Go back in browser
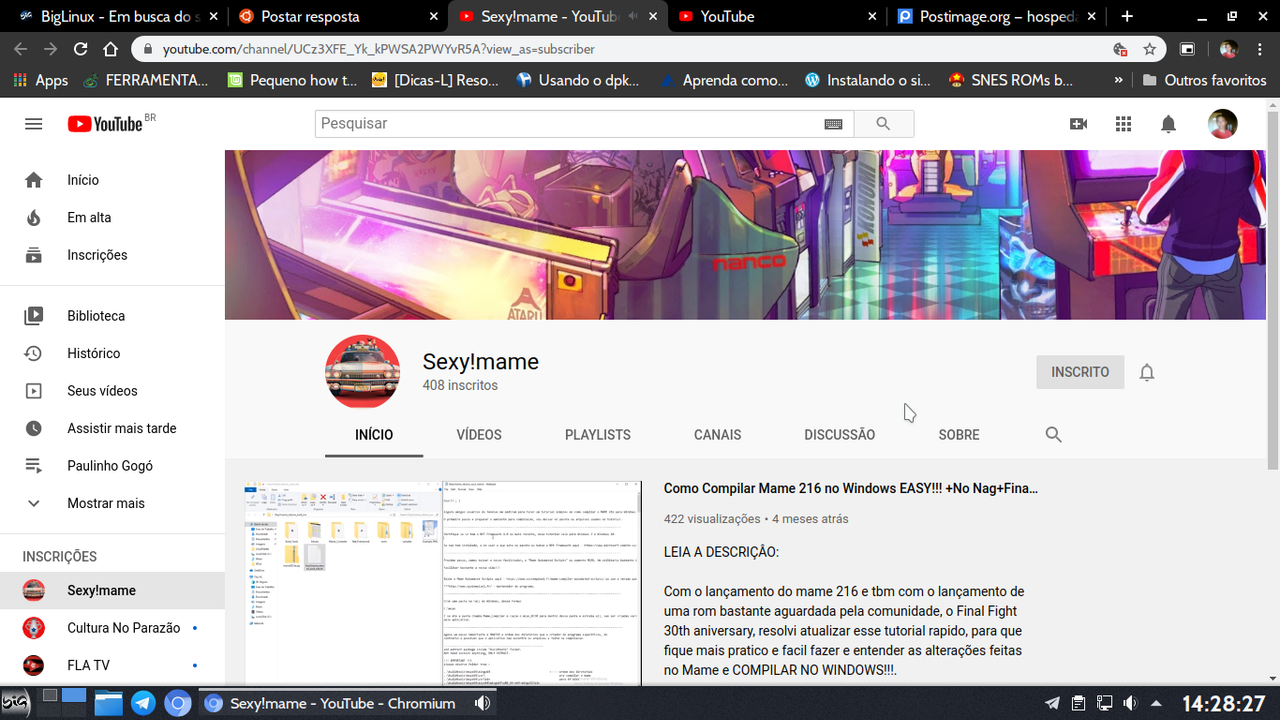This screenshot has width=1280, height=720. [x=21, y=49]
